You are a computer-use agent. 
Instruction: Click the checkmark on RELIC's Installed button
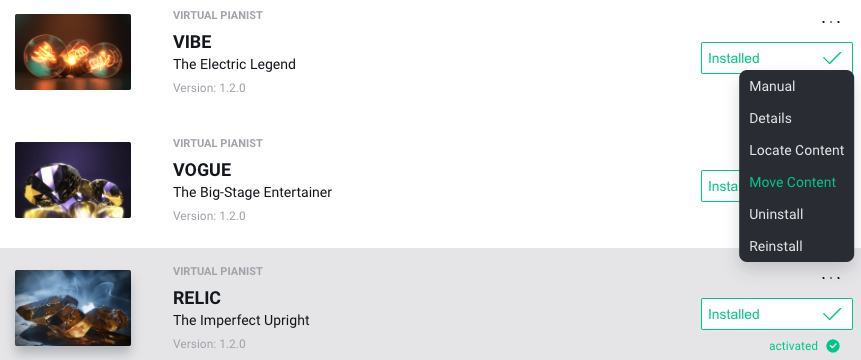click(x=832, y=314)
